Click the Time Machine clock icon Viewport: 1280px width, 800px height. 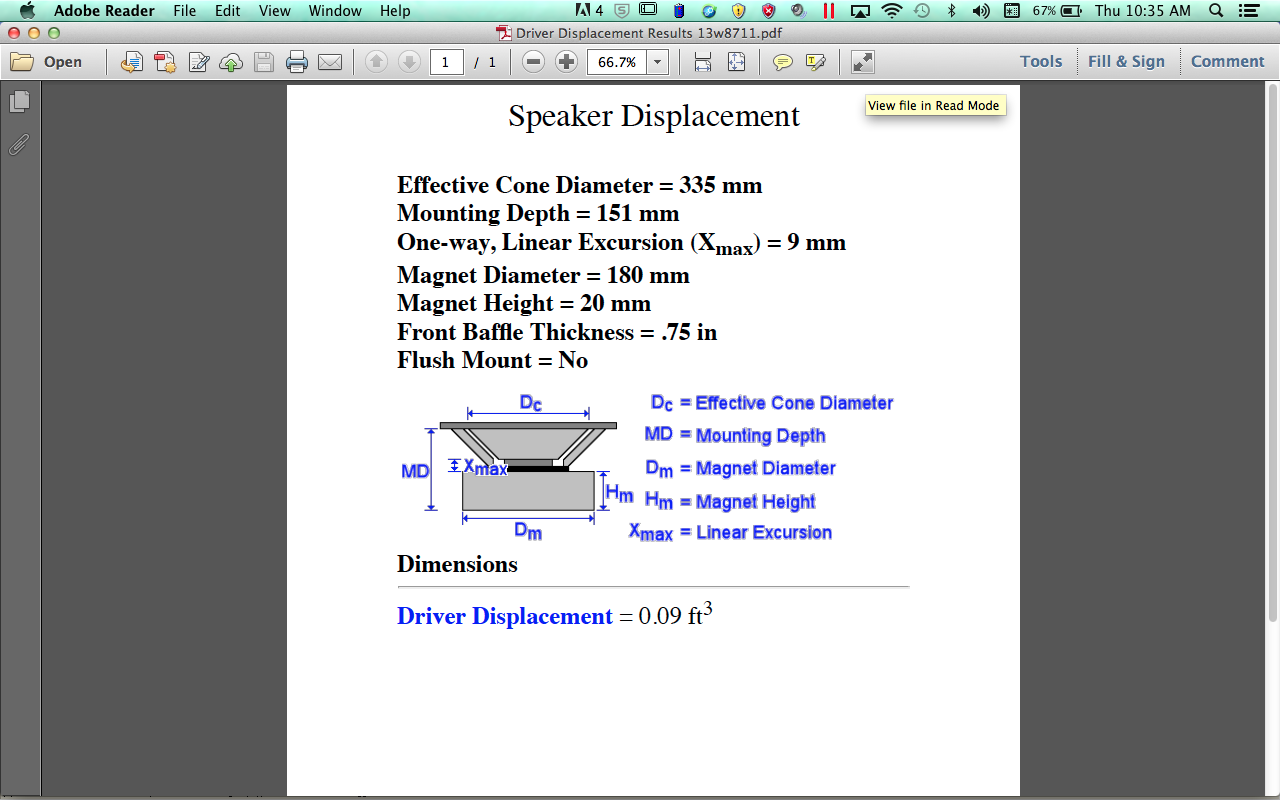(921, 11)
